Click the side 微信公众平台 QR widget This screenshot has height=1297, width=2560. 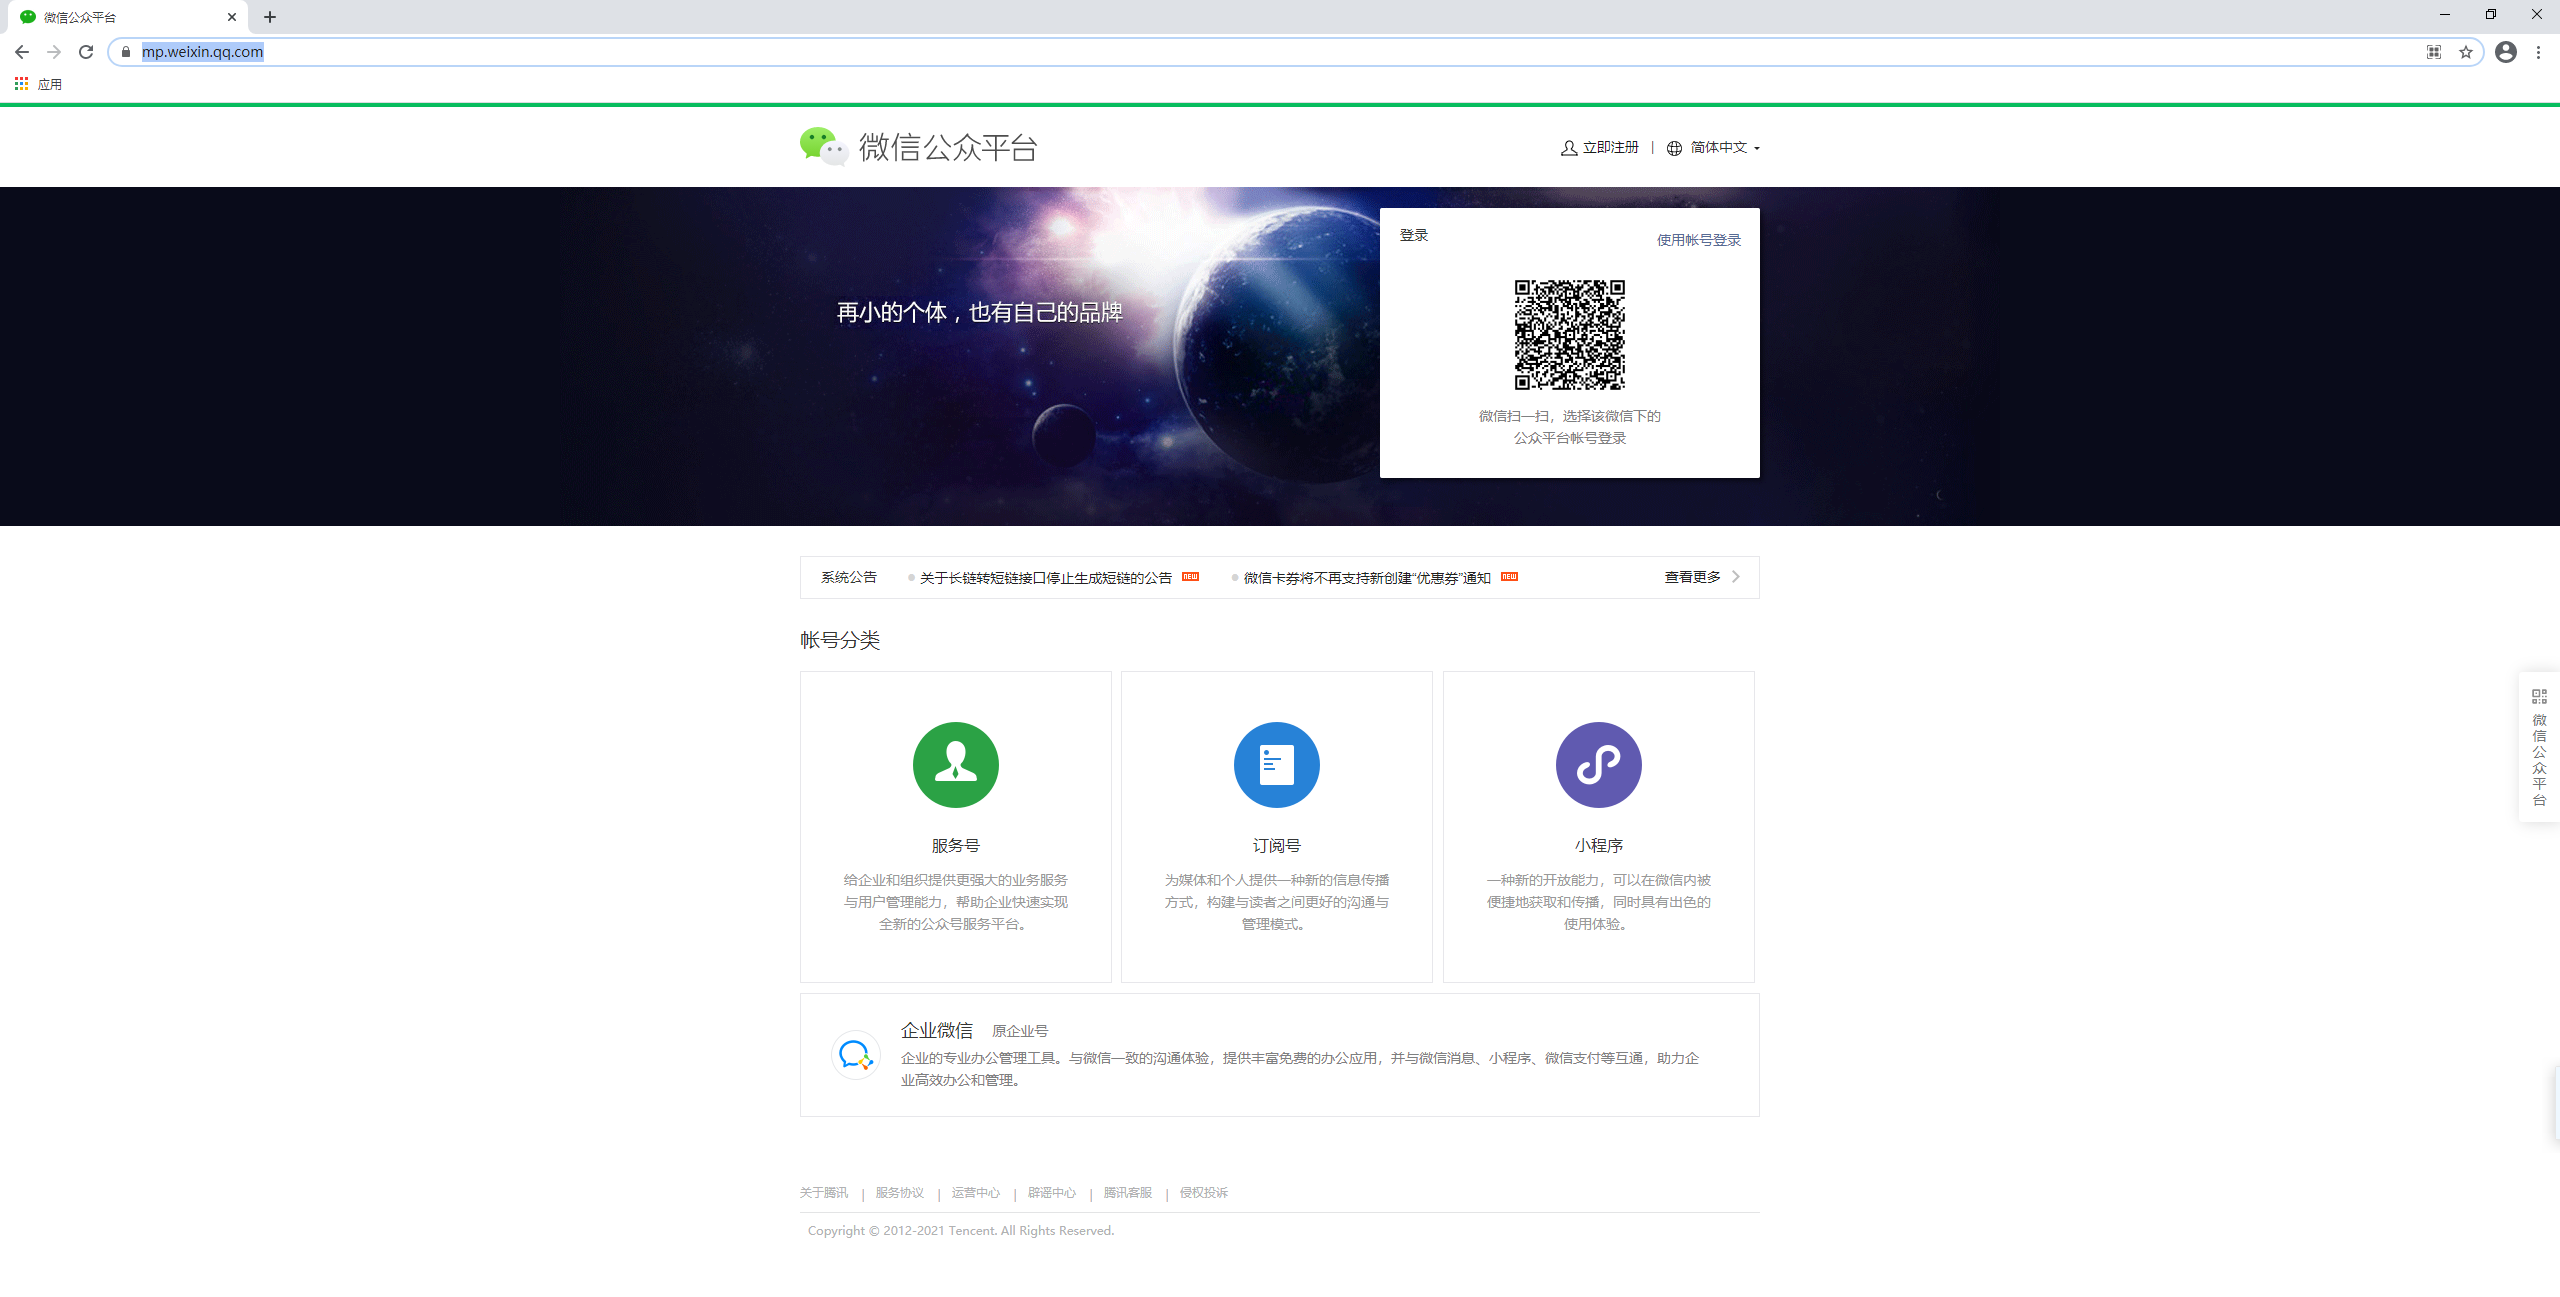pyautogui.click(x=2539, y=747)
